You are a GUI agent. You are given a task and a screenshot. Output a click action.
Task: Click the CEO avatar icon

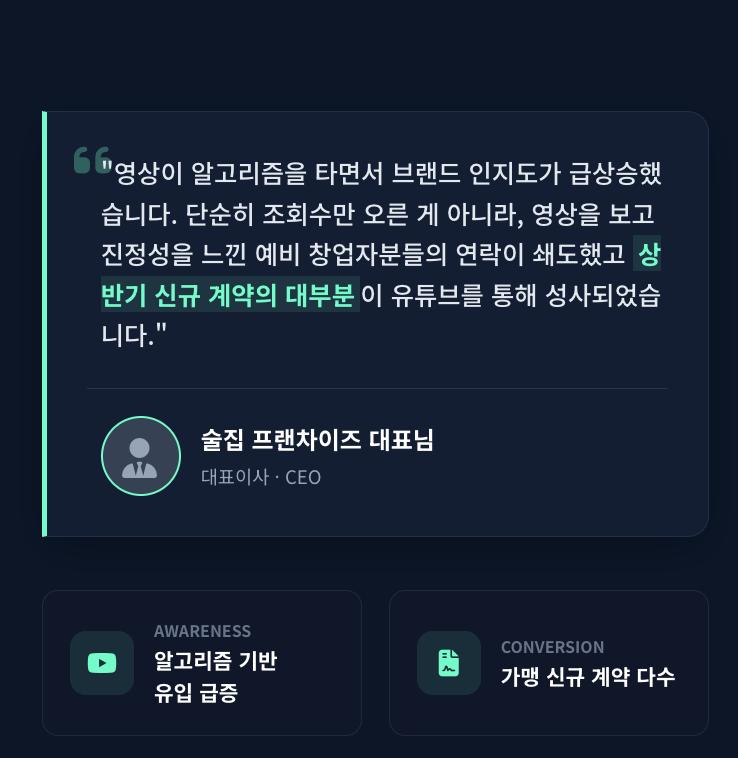click(141, 456)
